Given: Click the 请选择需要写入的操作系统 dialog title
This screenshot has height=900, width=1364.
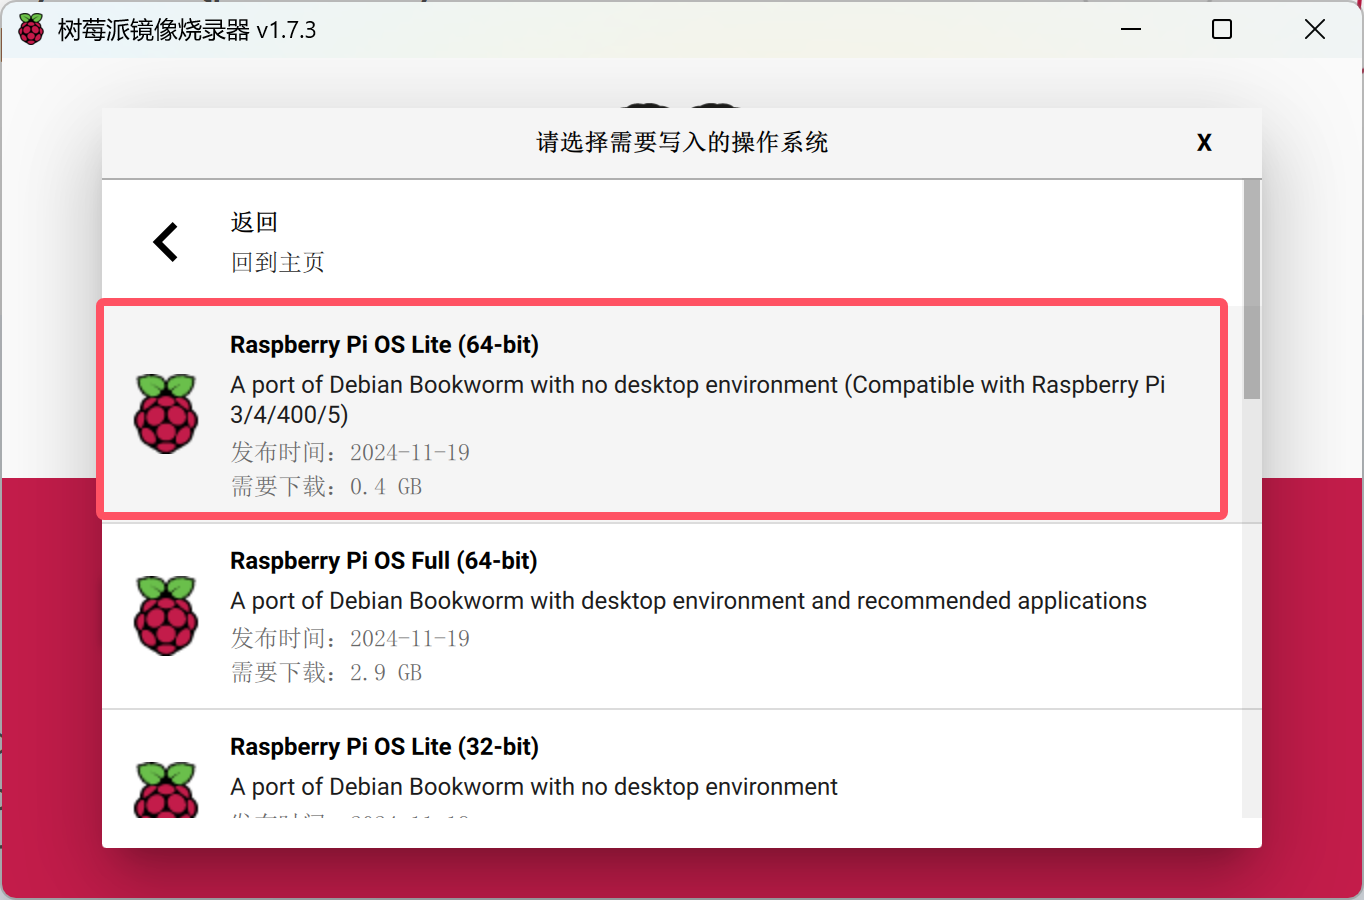Looking at the screenshot, I should click(x=682, y=143).
